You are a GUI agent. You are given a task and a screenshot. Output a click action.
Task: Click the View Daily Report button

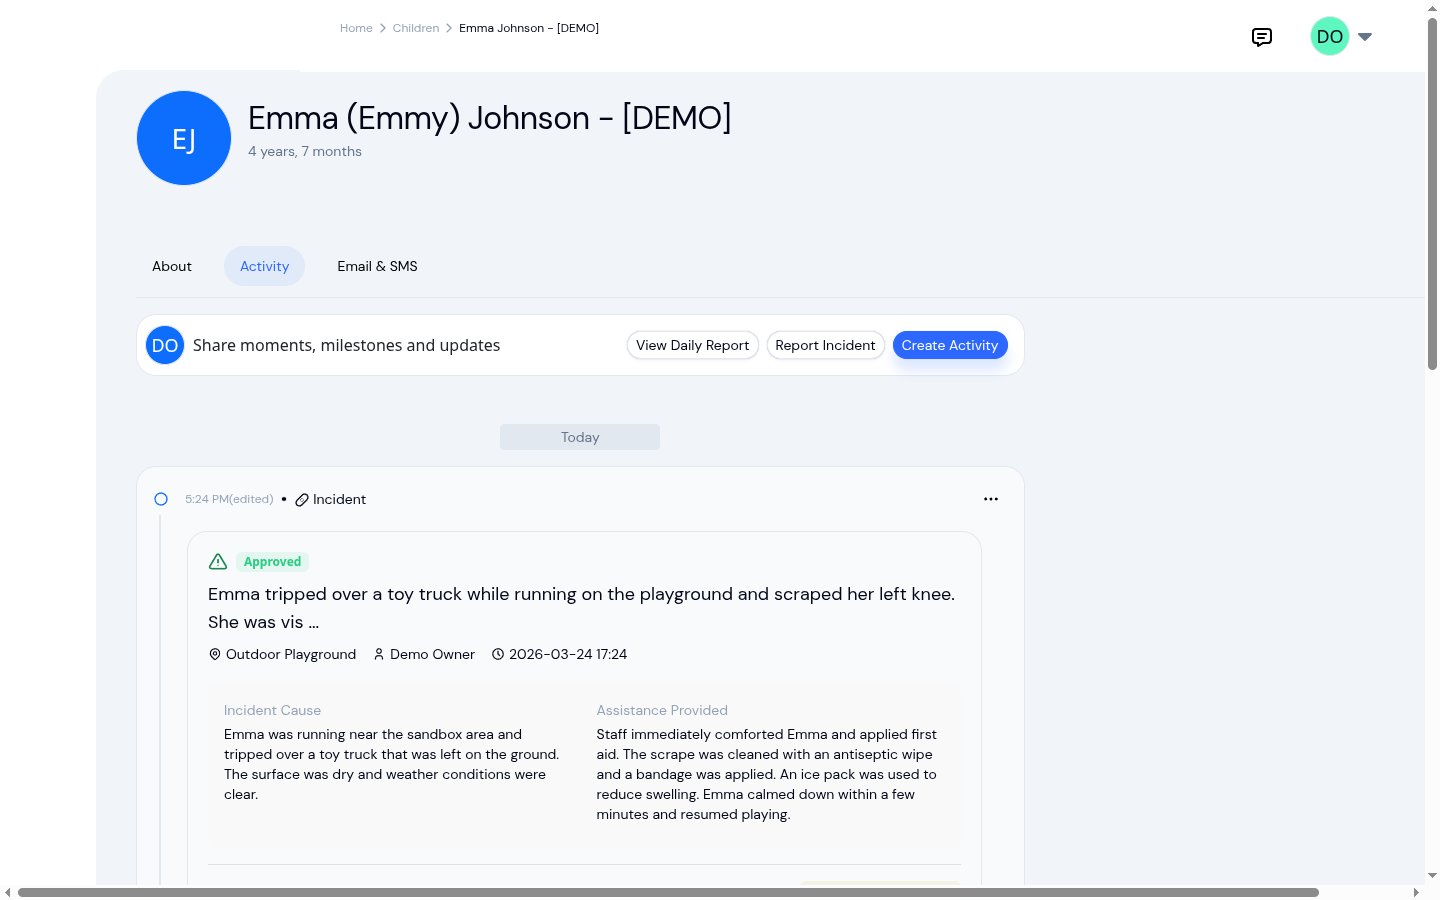pos(693,345)
